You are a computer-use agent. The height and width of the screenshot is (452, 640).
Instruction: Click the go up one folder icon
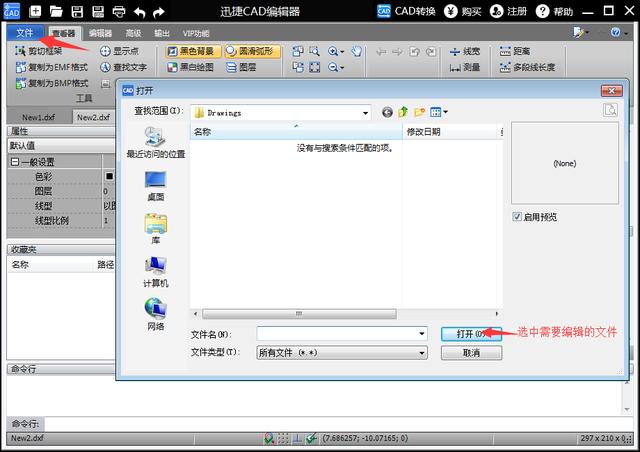[x=403, y=112]
